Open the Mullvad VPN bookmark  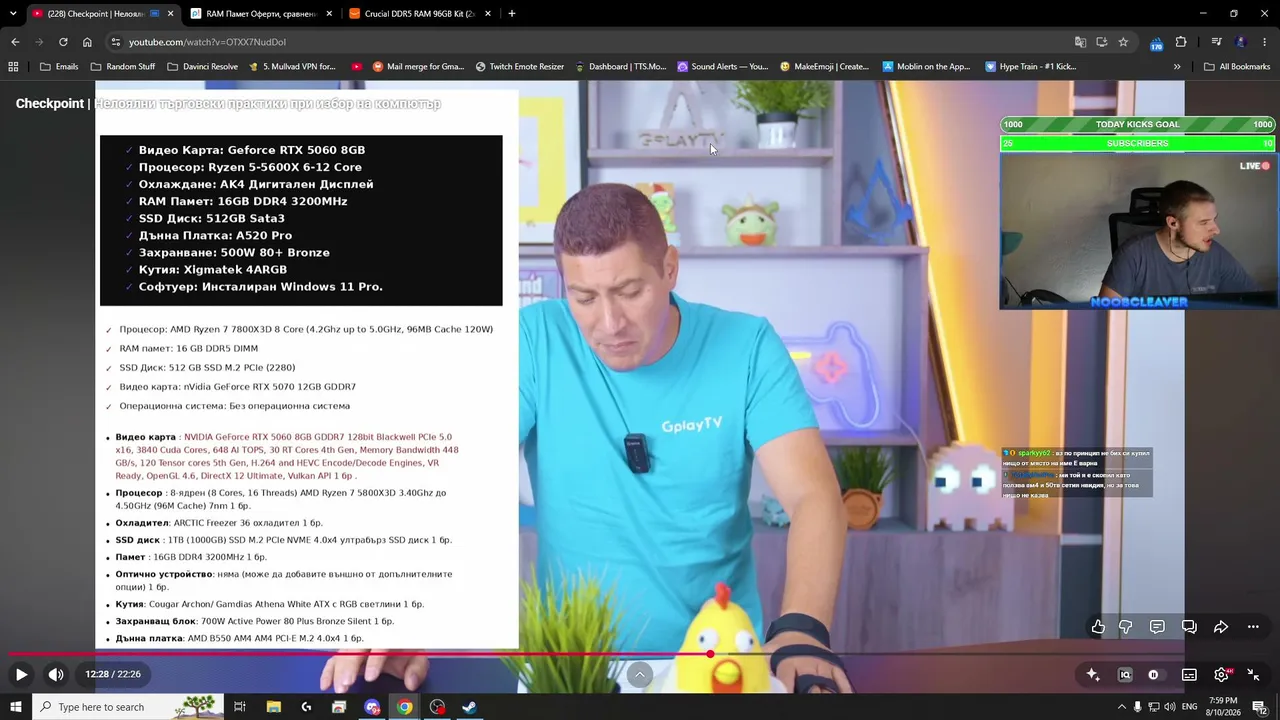click(291, 67)
